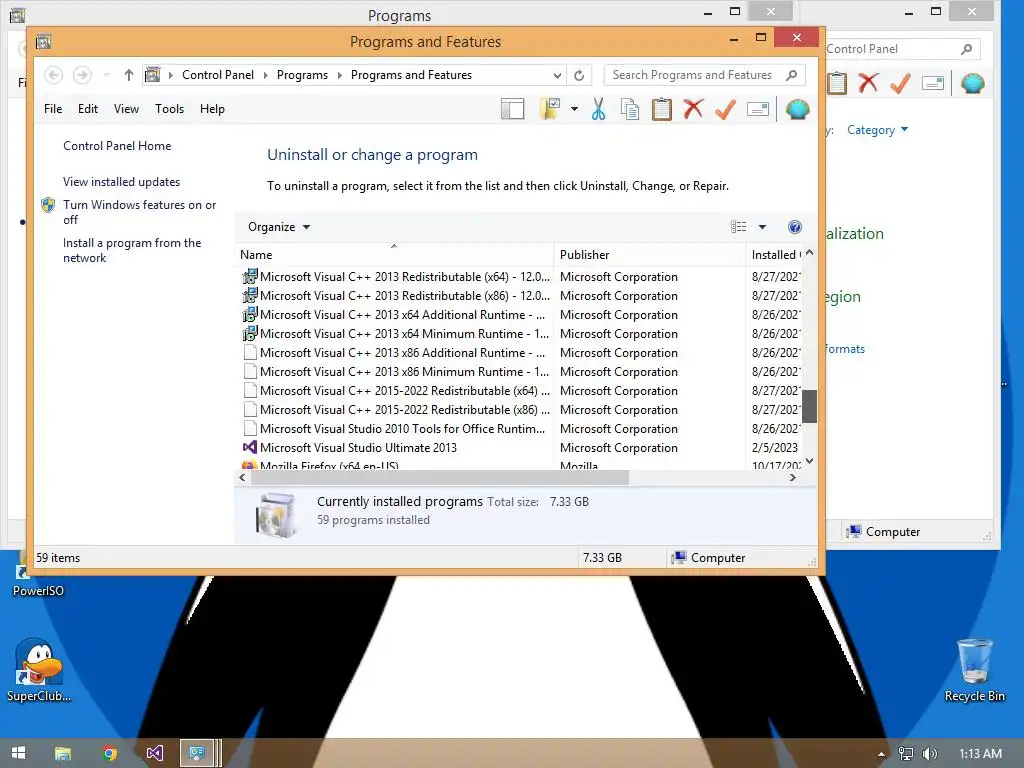Sort list by Installed On column header
Screen dimensions: 1024x768
(774, 255)
